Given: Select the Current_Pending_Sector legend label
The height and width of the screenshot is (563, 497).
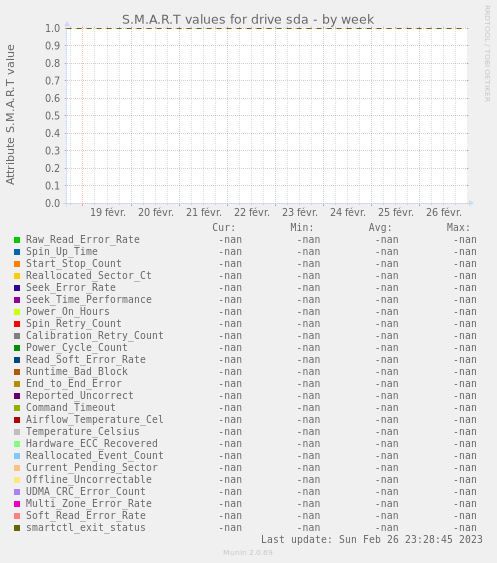Looking at the screenshot, I should pyautogui.click(x=92, y=467).
